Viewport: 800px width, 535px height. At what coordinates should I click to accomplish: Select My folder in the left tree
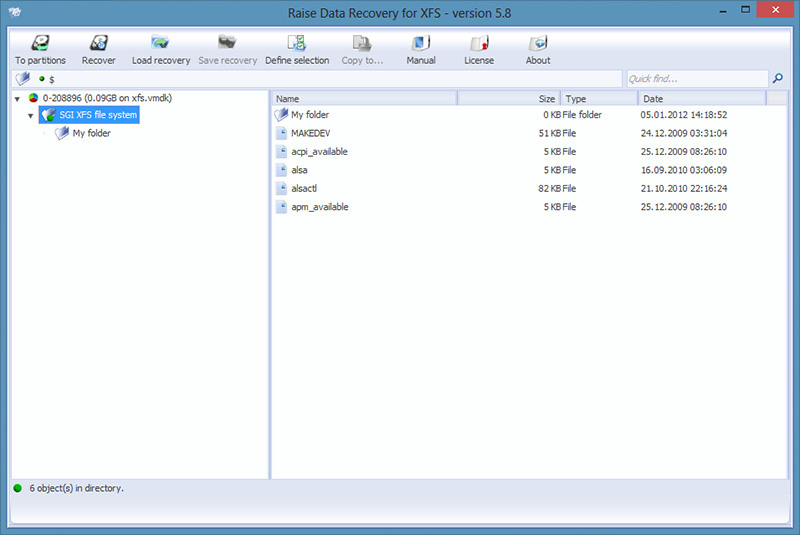(x=91, y=133)
